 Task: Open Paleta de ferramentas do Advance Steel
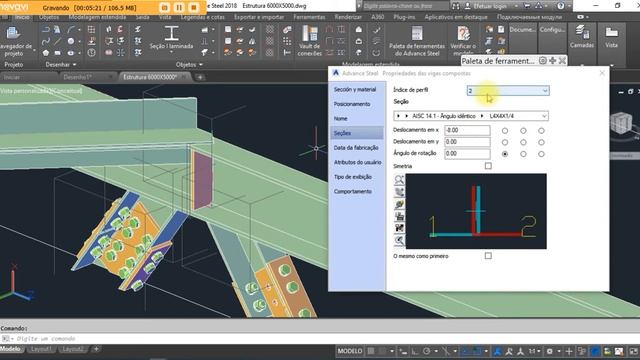point(417,41)
